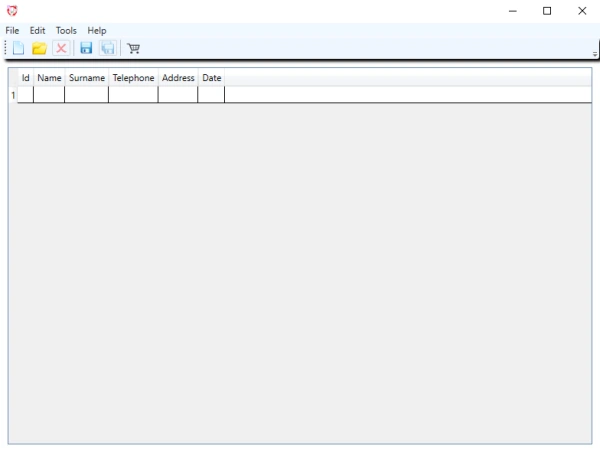
Task: Select the Name column header
Action: 49,78
